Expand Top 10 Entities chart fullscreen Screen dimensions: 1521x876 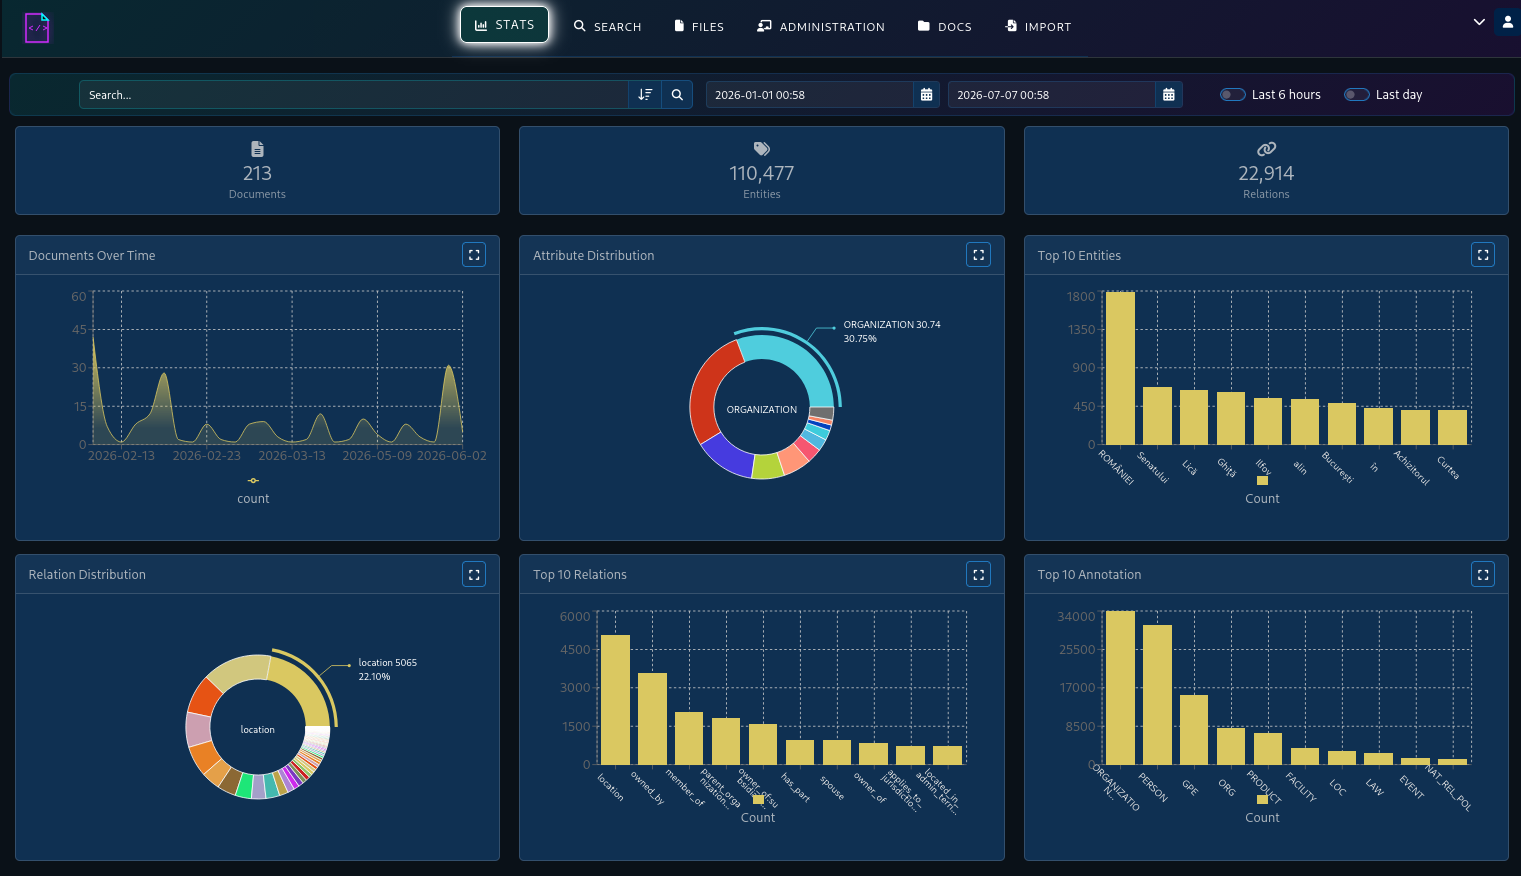(1483, 255)
